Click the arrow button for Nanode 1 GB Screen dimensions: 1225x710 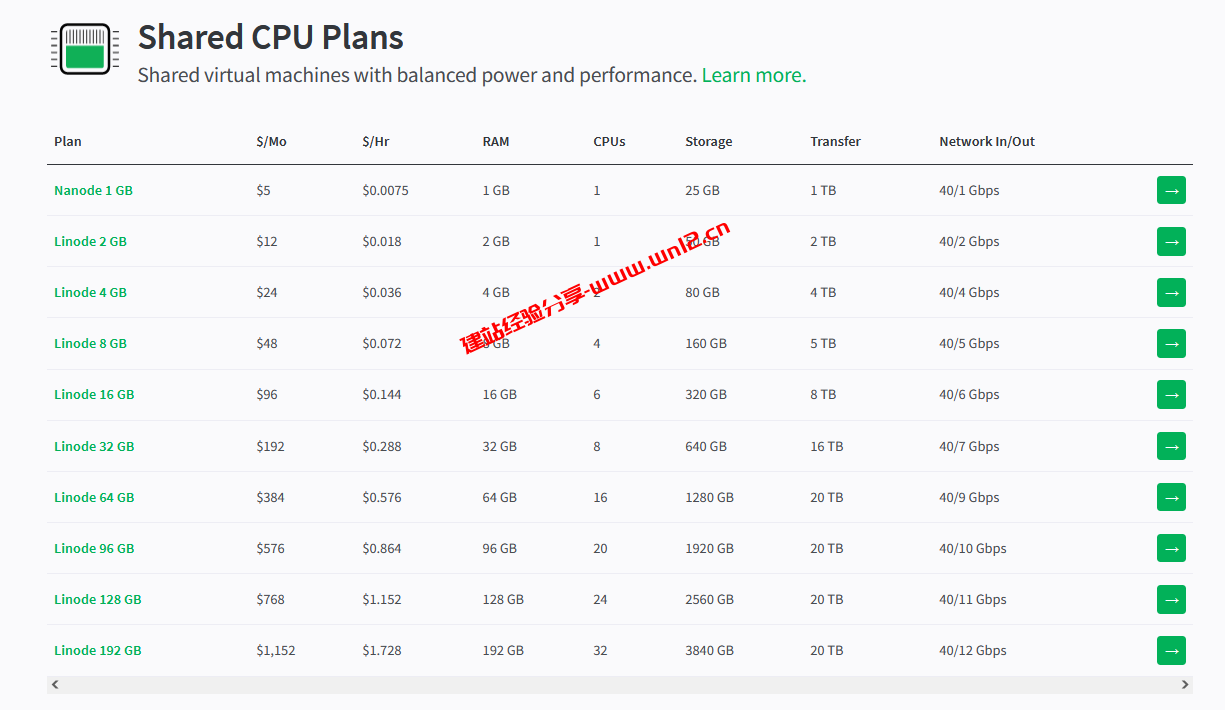[x=1171, y=190]
